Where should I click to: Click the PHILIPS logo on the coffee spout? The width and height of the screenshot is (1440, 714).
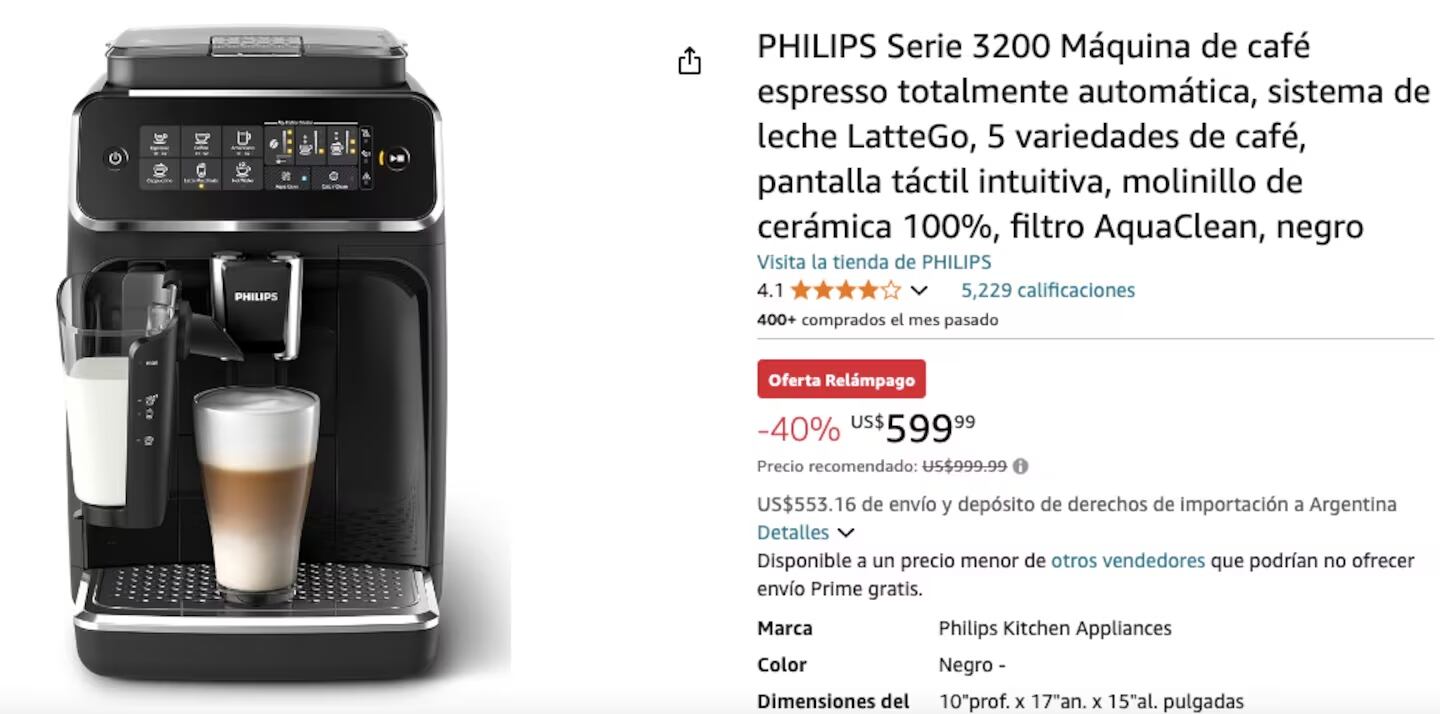tap(256, 296)
